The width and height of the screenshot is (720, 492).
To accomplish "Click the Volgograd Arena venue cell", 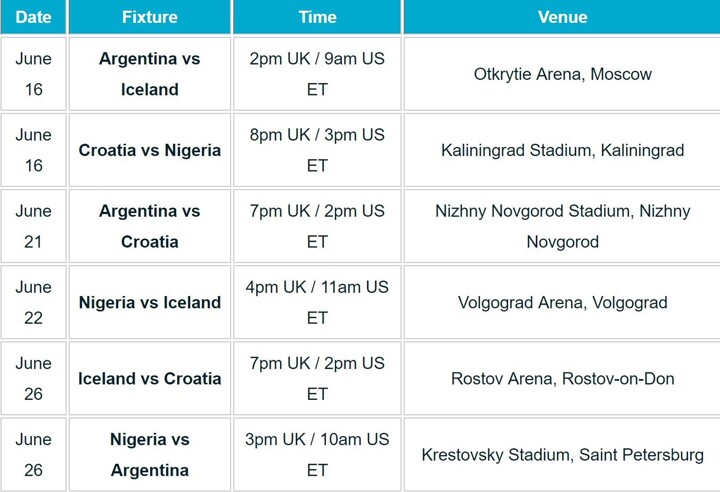I will (562, 302).
